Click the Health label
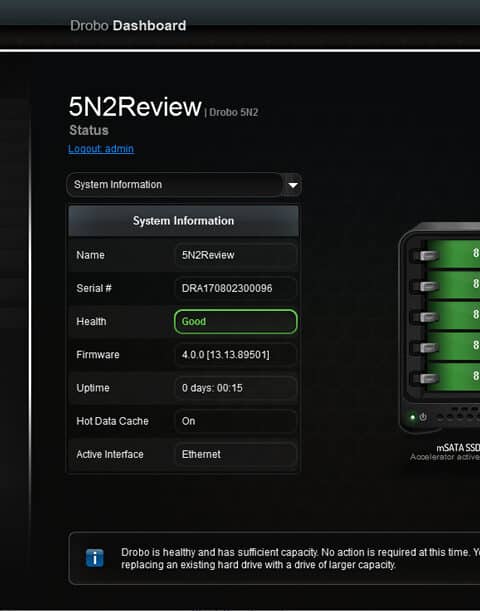 (91, 321)
